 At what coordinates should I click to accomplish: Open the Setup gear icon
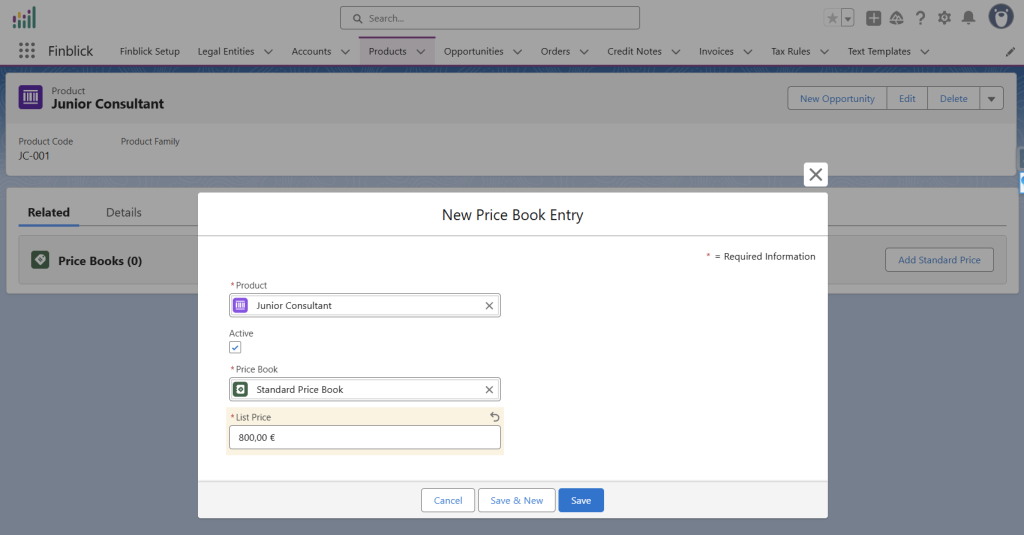pos(944,18)
